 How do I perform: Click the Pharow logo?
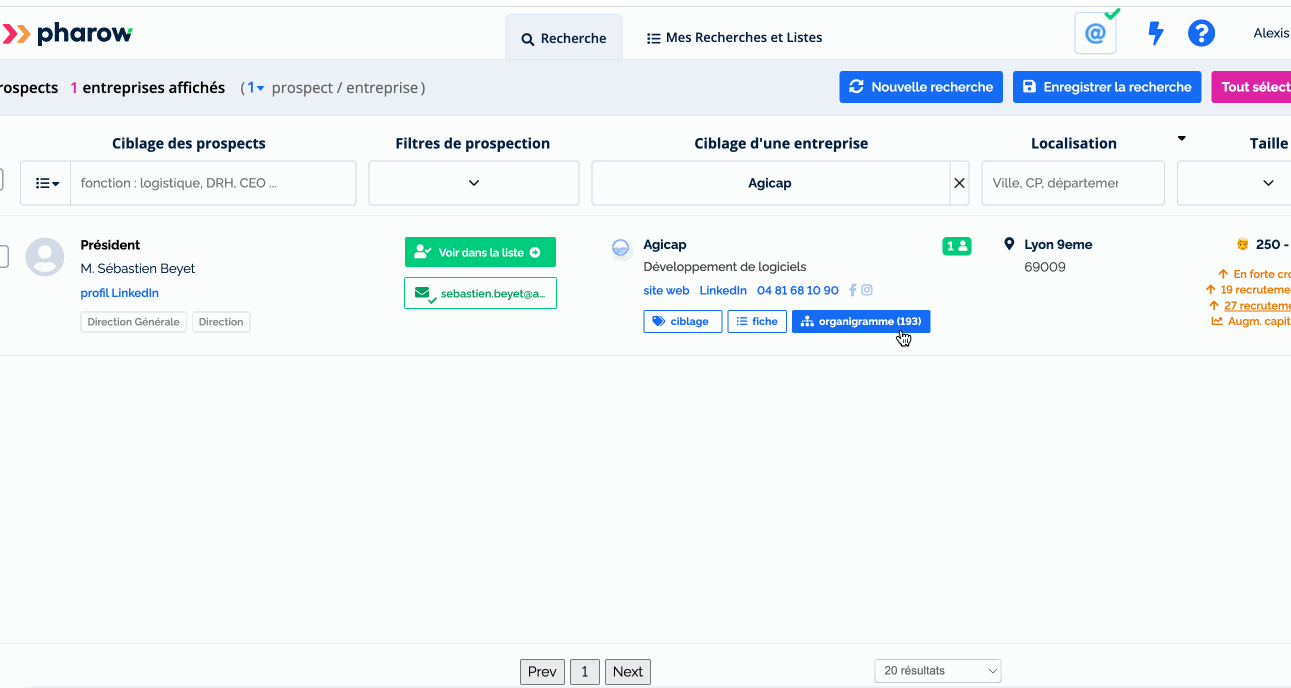tap(66, 34)
